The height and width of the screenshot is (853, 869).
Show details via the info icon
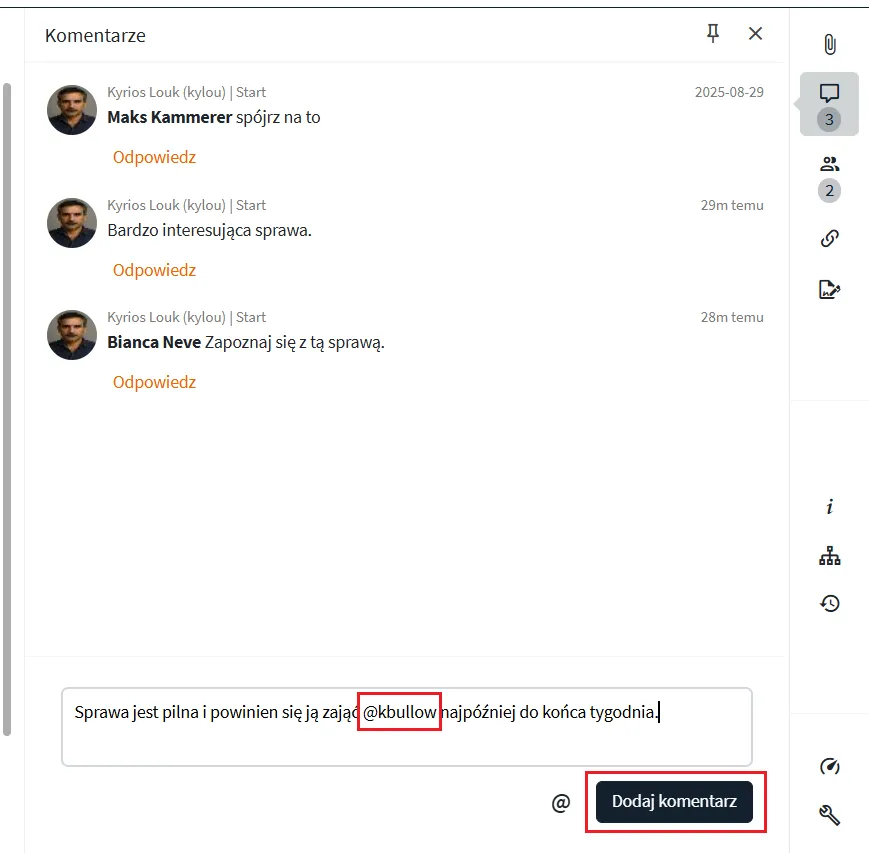pos(830,507)
